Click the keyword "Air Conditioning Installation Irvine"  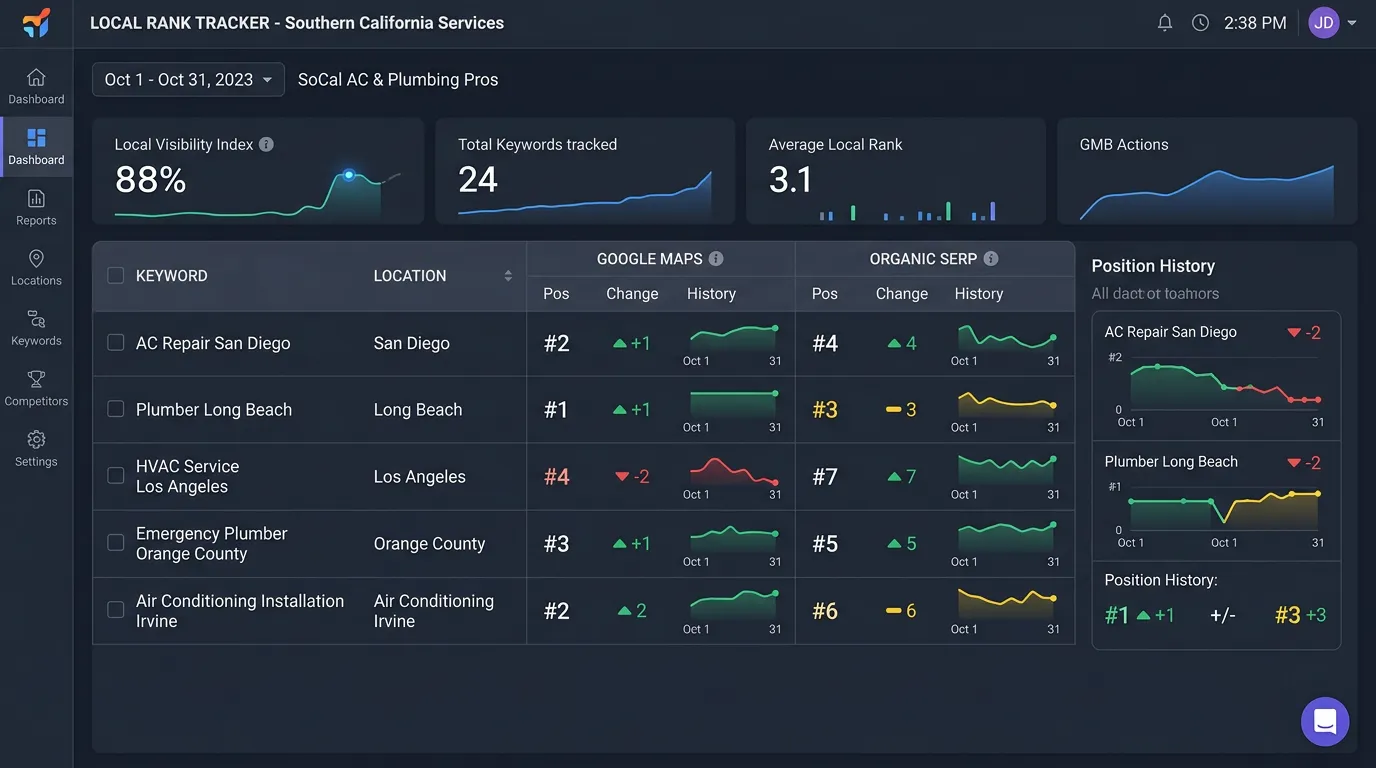(240, 611)
